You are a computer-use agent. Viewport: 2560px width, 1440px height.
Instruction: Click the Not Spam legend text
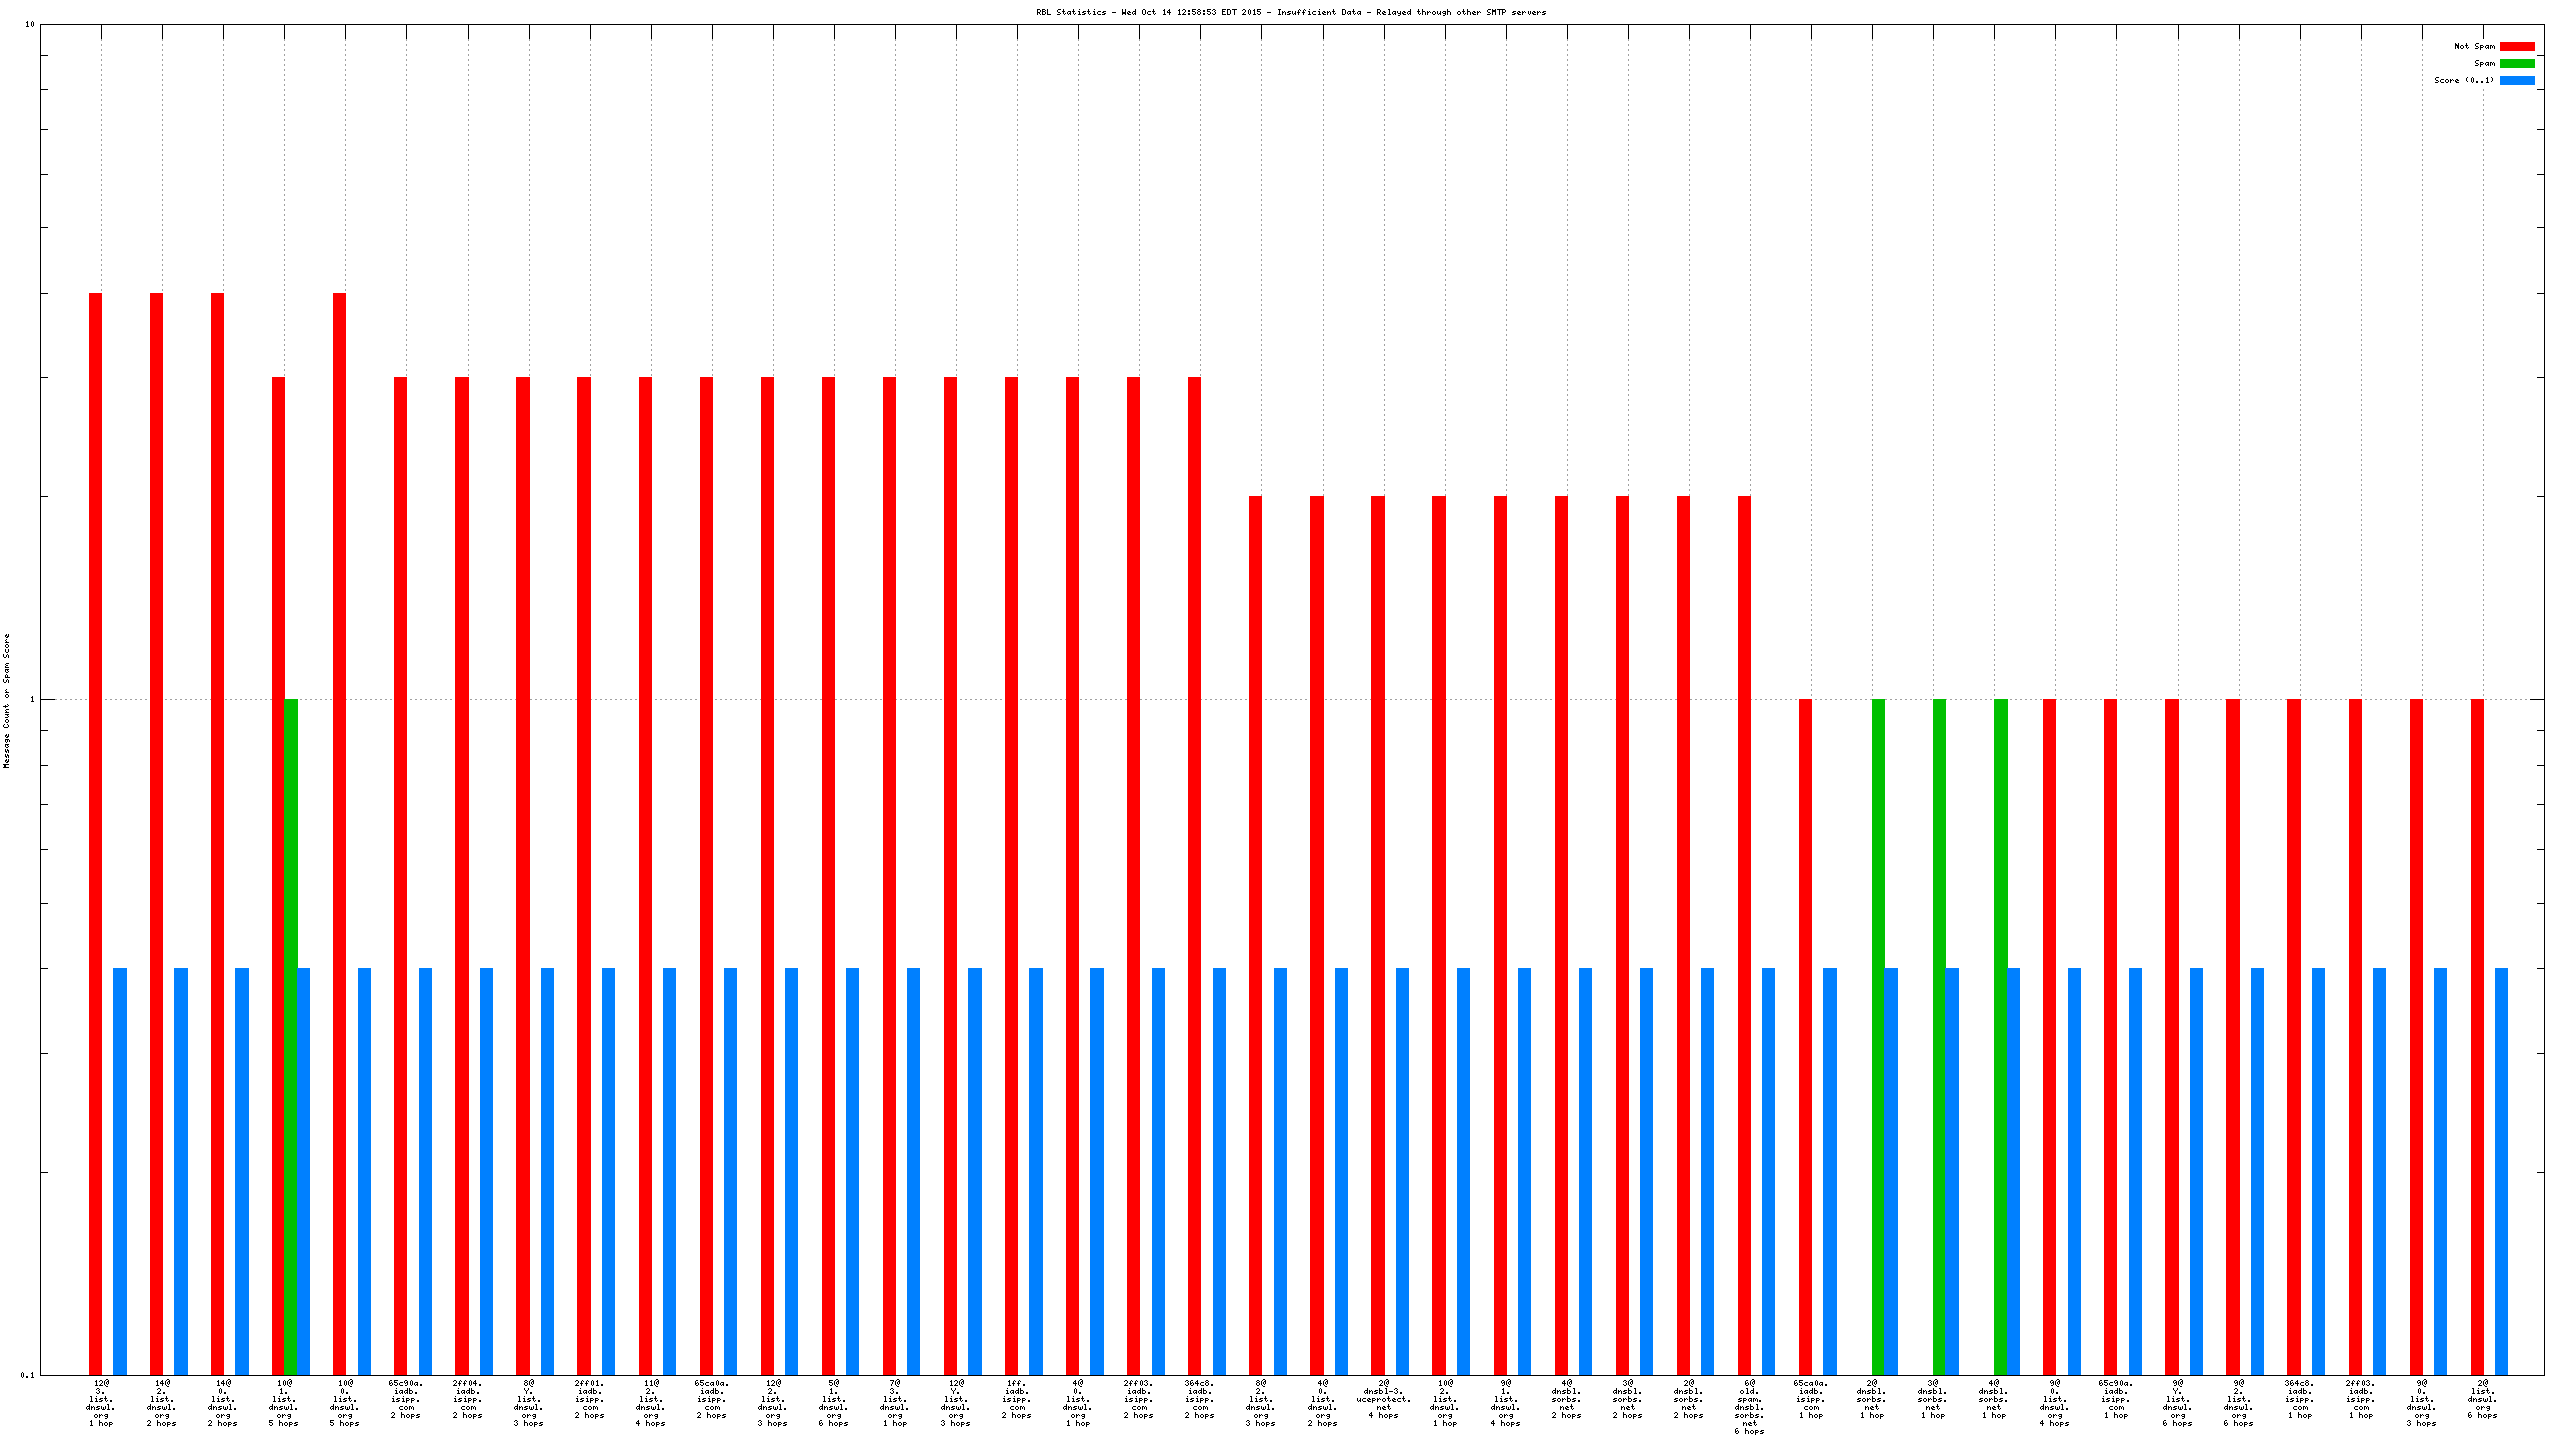[x=2473, y=46]
